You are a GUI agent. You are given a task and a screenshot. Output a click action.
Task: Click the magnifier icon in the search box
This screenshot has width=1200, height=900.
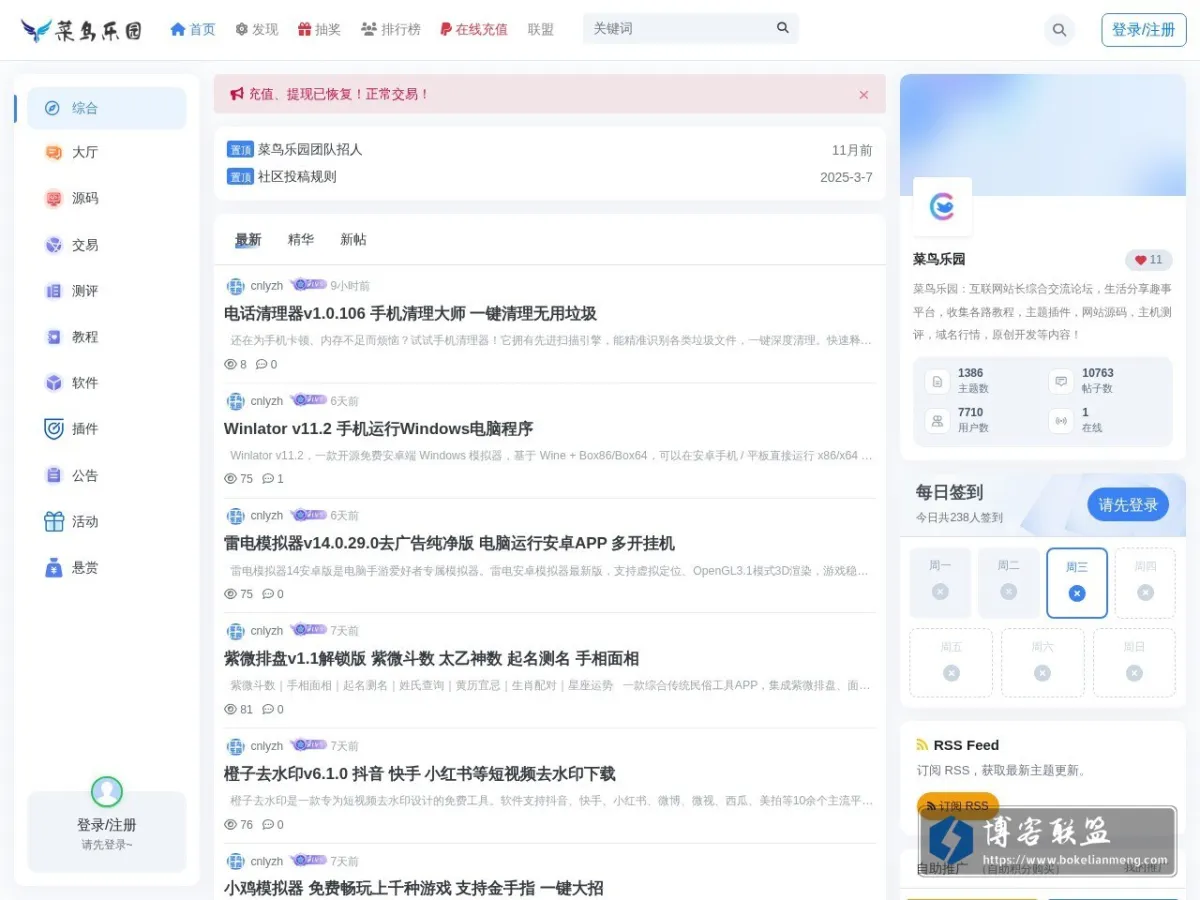(x=783, y=28)
